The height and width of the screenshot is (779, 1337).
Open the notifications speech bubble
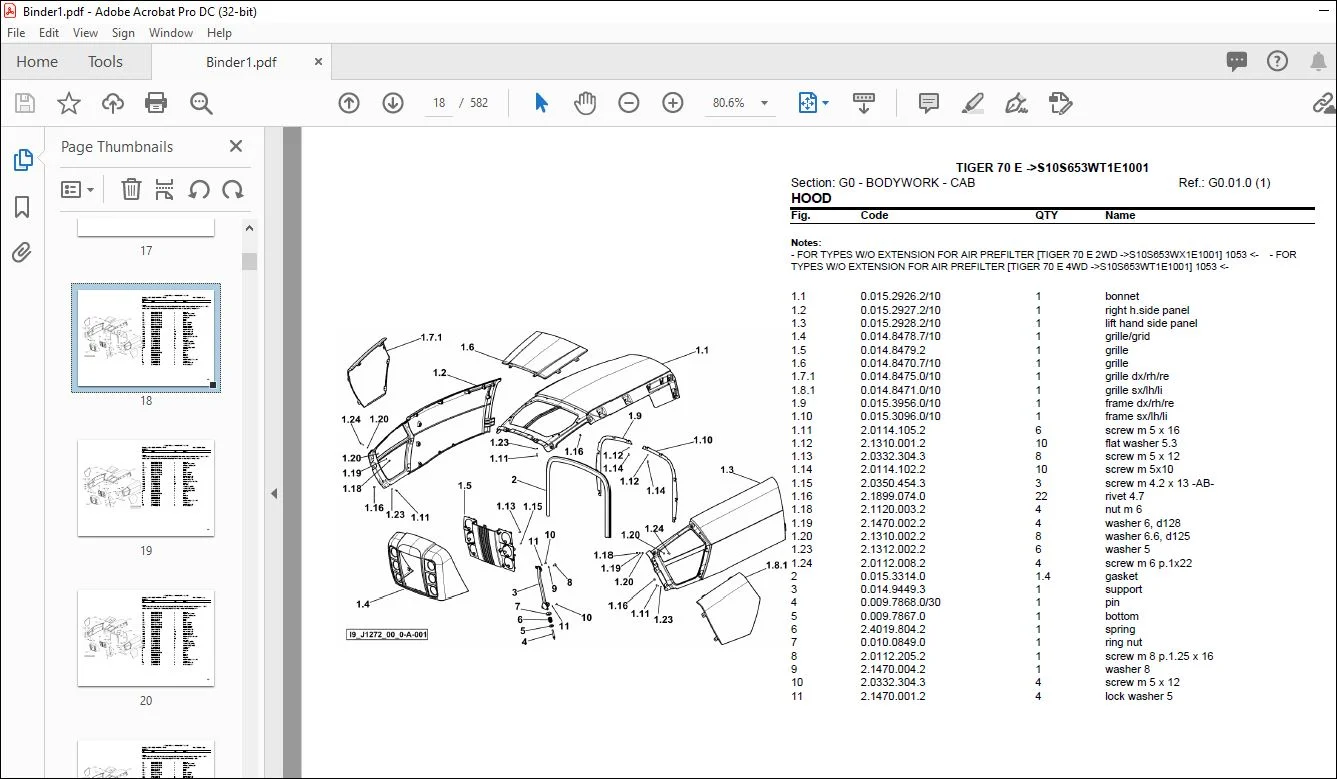1237,61
